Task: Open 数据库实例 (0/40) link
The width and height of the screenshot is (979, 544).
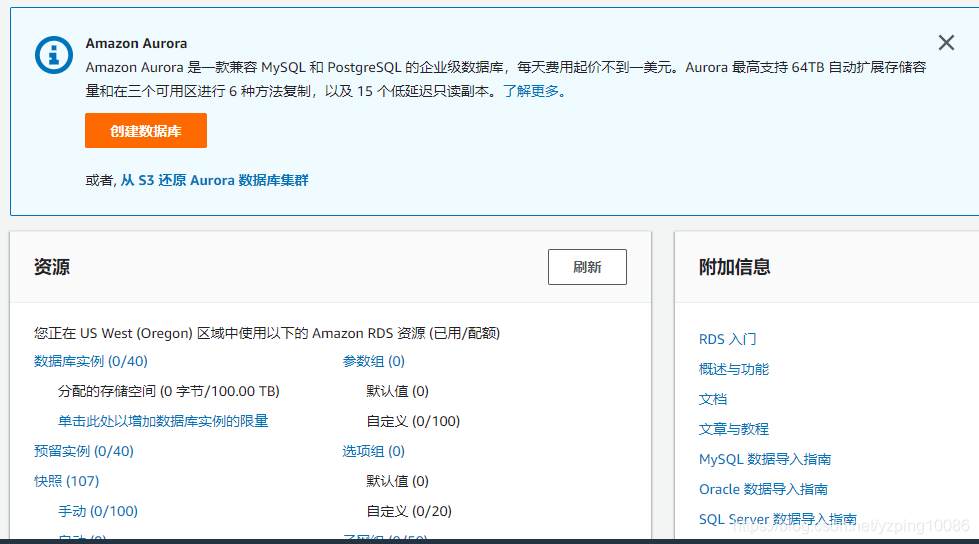Action: tap(91, 362)
